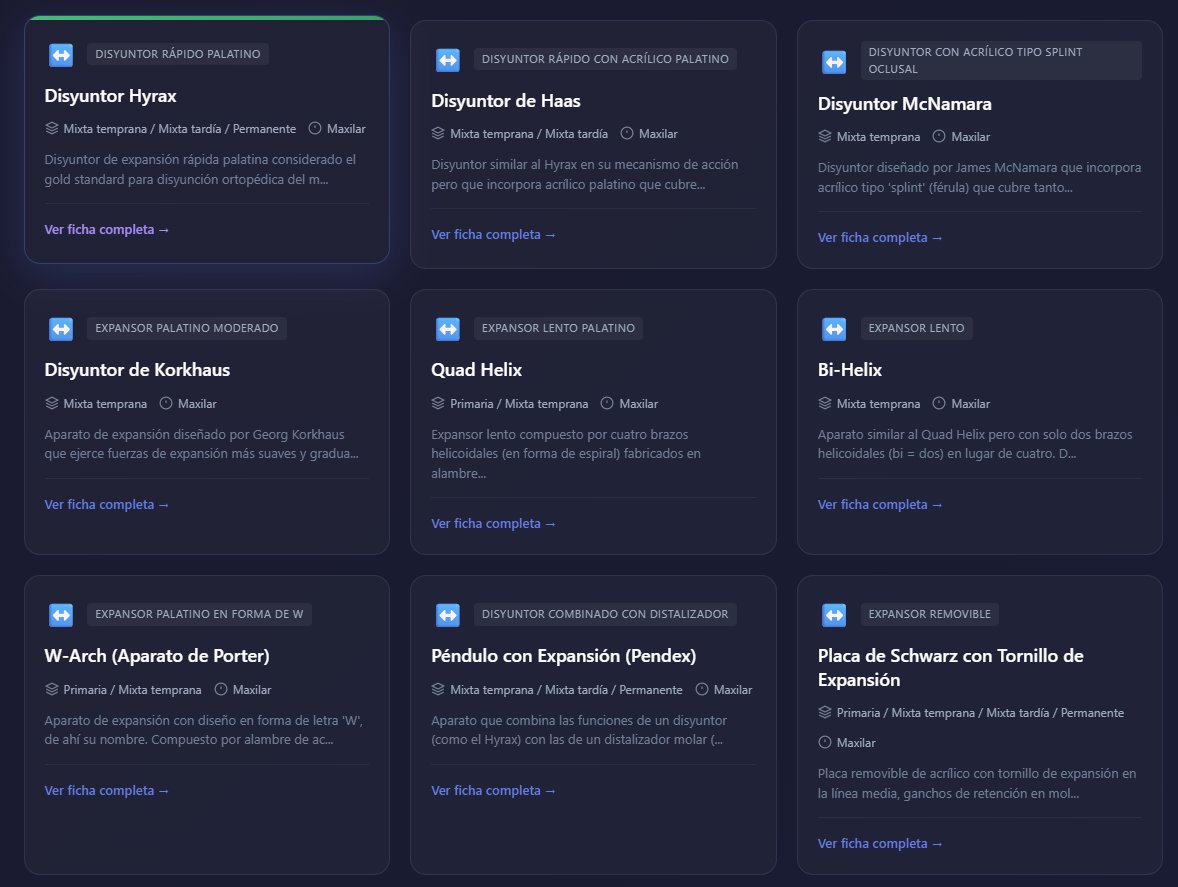Click the layers icon beside Hyrax dentition stages

tap(52, 129)
